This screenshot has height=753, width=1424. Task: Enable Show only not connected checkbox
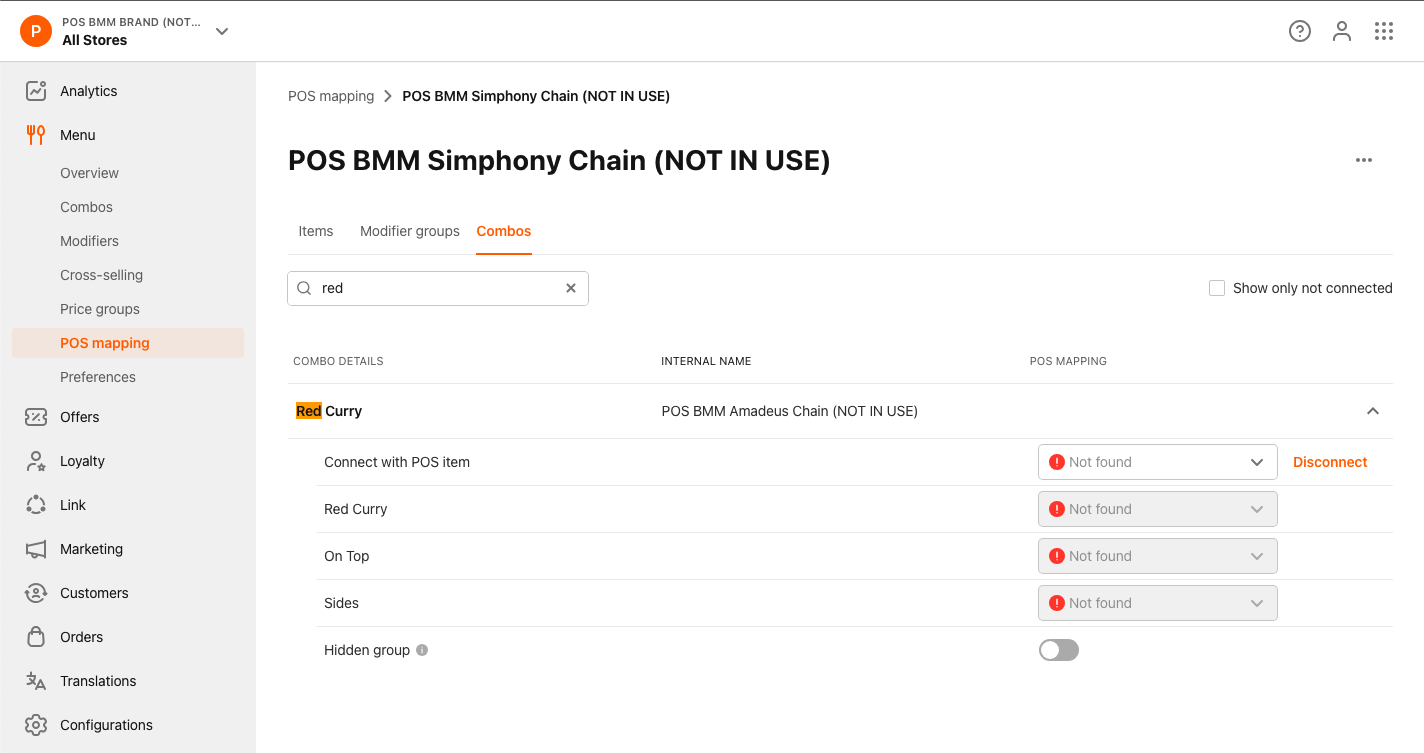pyautogui.click(x=1217, y=288)
